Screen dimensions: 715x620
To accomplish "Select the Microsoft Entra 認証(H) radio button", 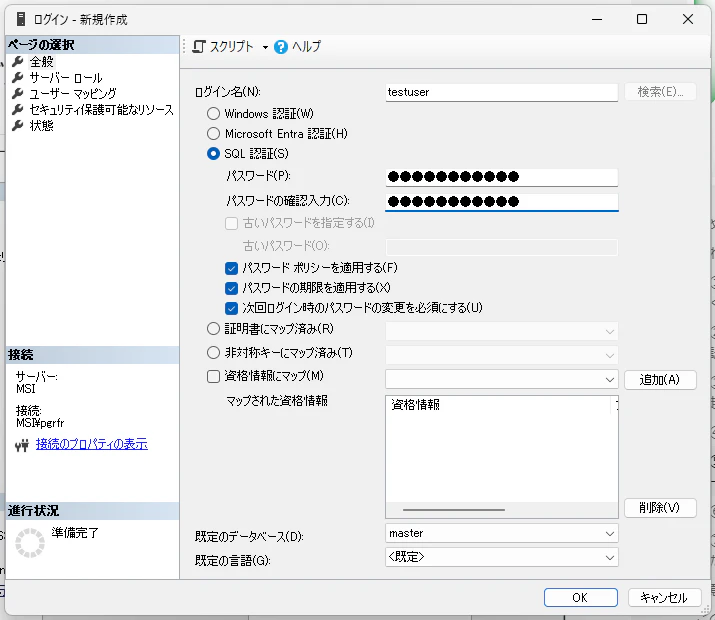I will point(213,134).
